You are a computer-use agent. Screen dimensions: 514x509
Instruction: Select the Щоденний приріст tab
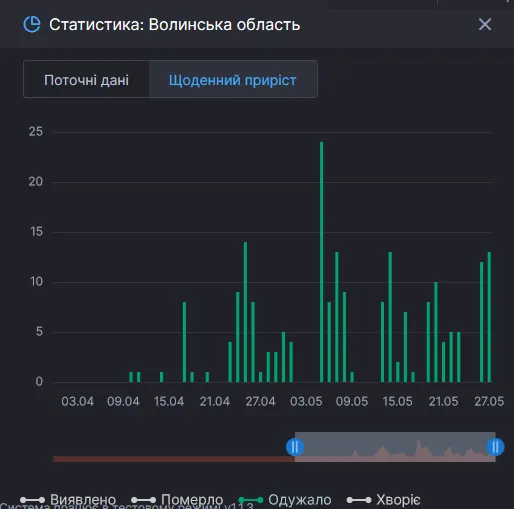(x=233, y=79)
